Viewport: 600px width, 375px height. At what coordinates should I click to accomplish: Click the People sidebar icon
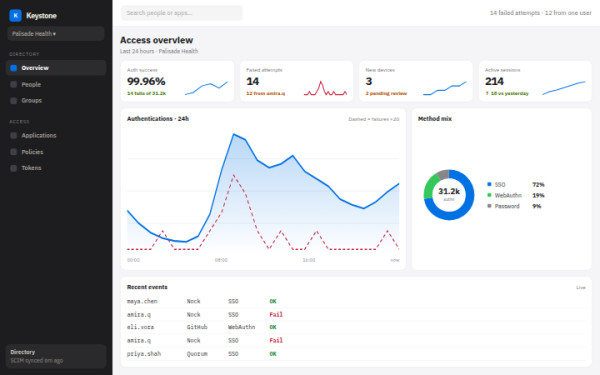[14, 85]
